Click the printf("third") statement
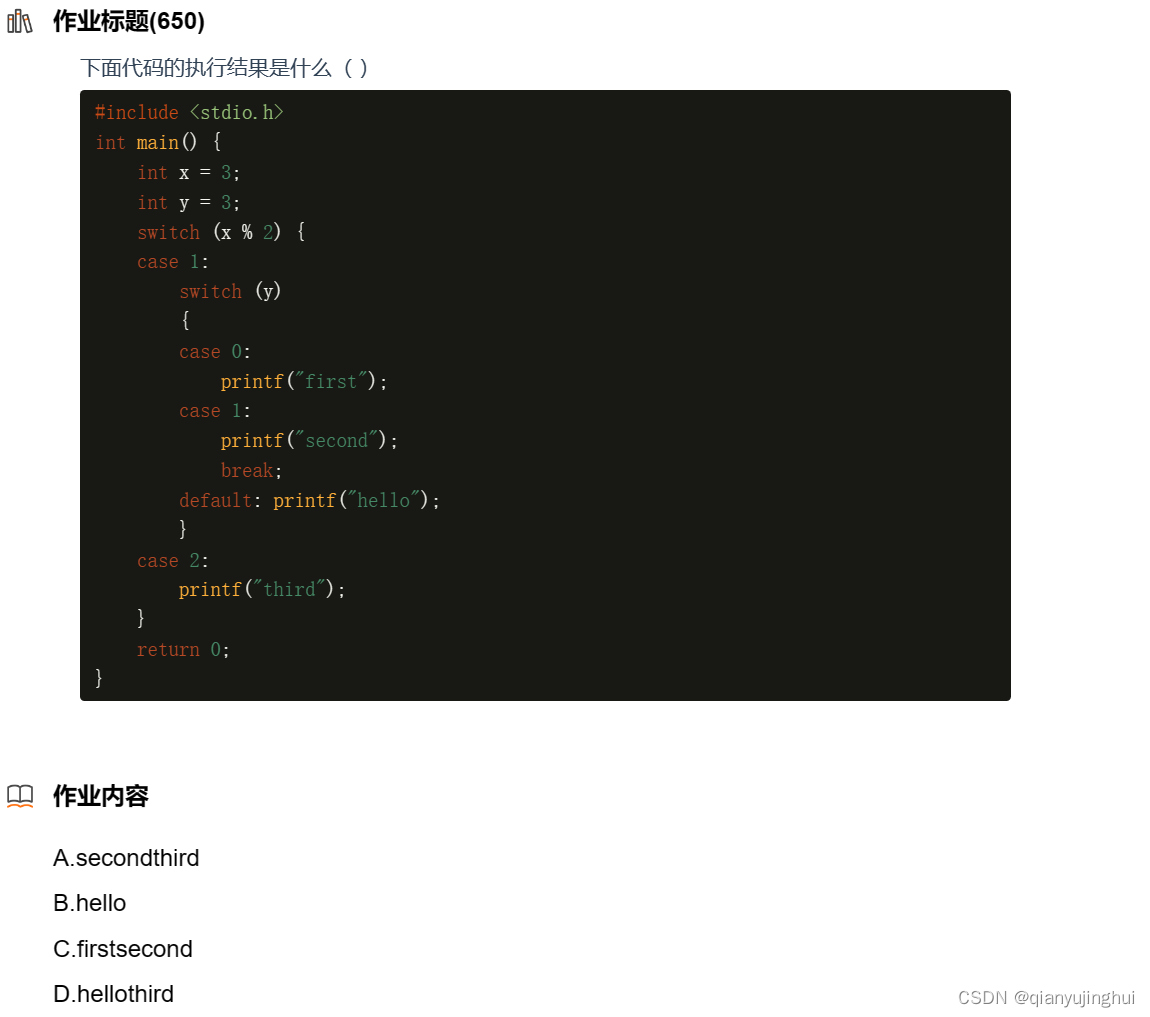Viewport: 1150px width, 1017px height. tap(262, 590)
